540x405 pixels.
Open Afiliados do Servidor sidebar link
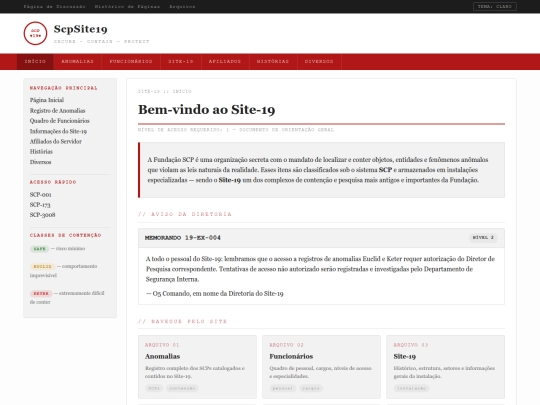pyautogui.click(x=56, y=142)
